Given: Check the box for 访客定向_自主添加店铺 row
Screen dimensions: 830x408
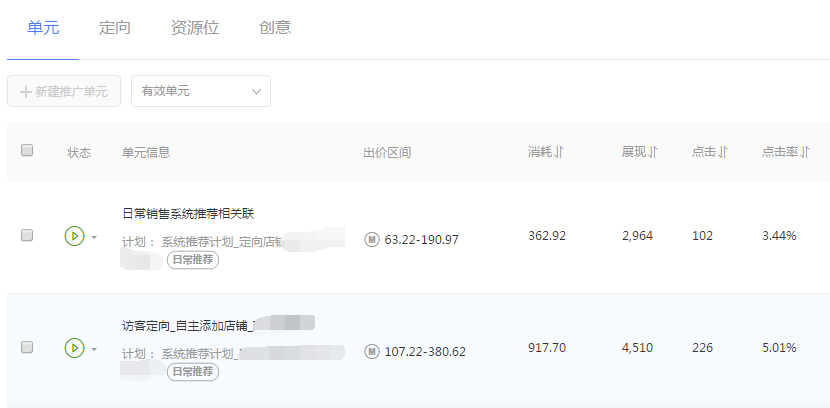Looking at the screenshot, I should click(27, 347).
